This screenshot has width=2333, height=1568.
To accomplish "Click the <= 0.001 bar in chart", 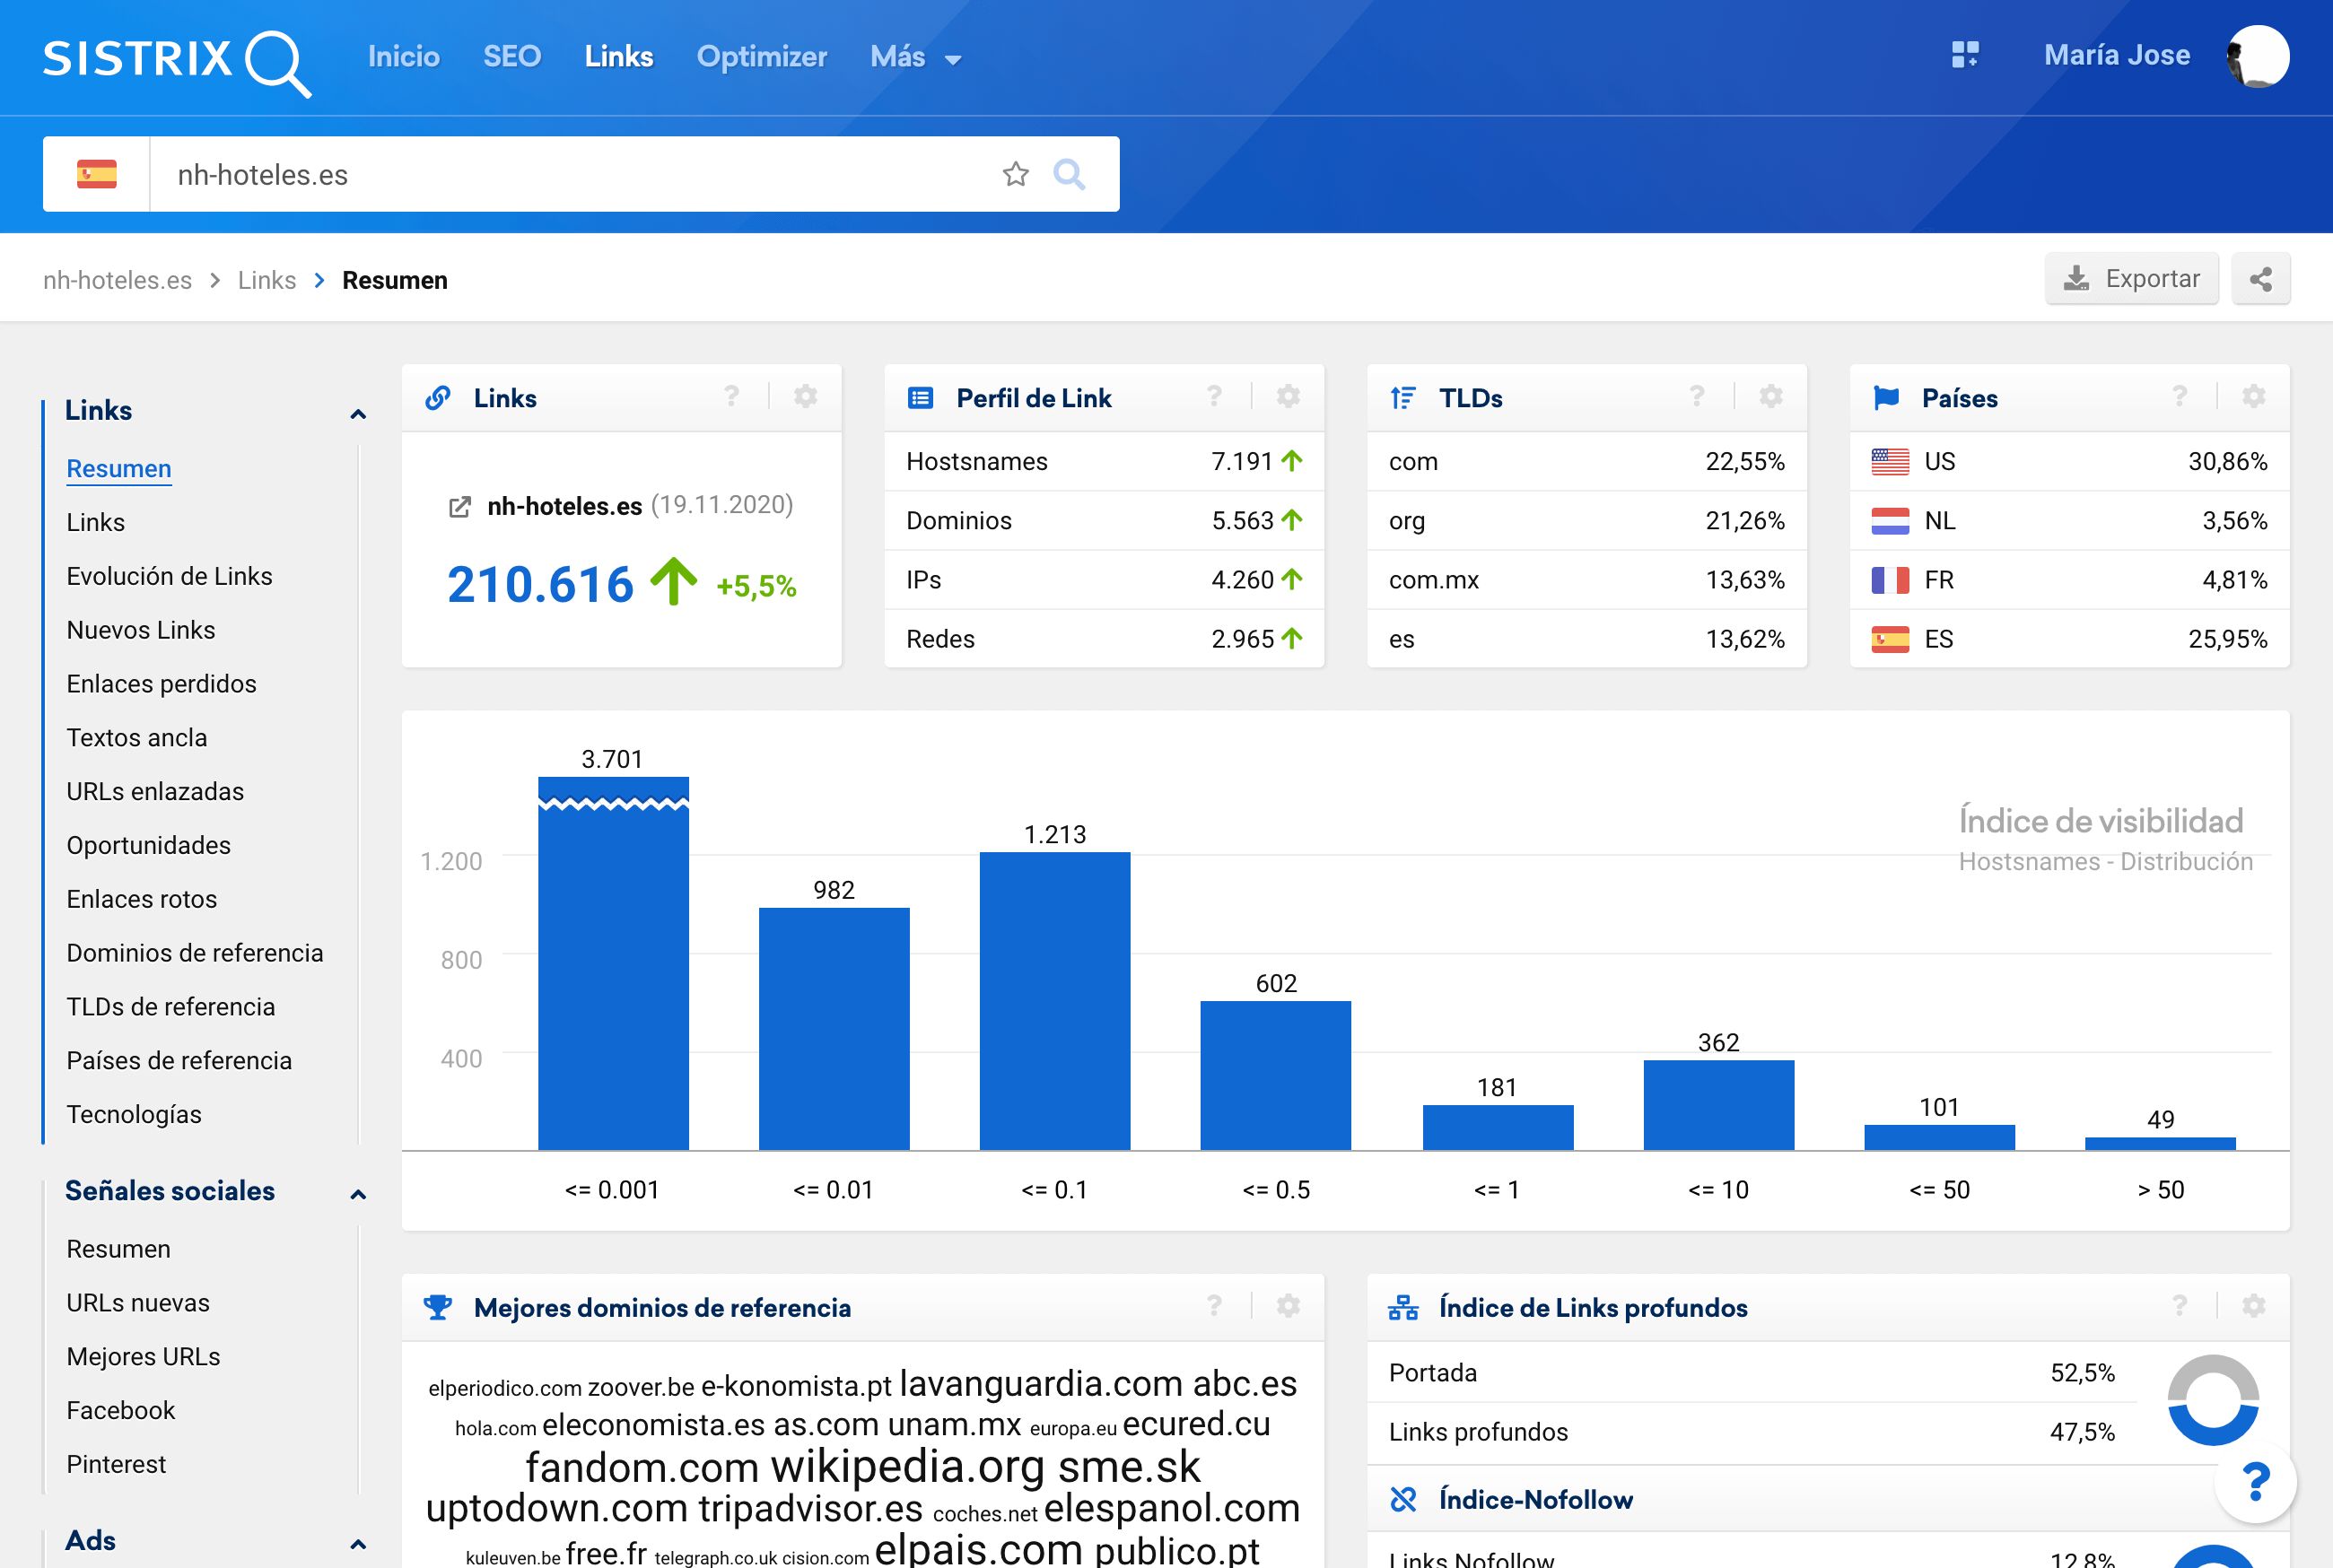I will pyautogui.click(x=613, y=963).
